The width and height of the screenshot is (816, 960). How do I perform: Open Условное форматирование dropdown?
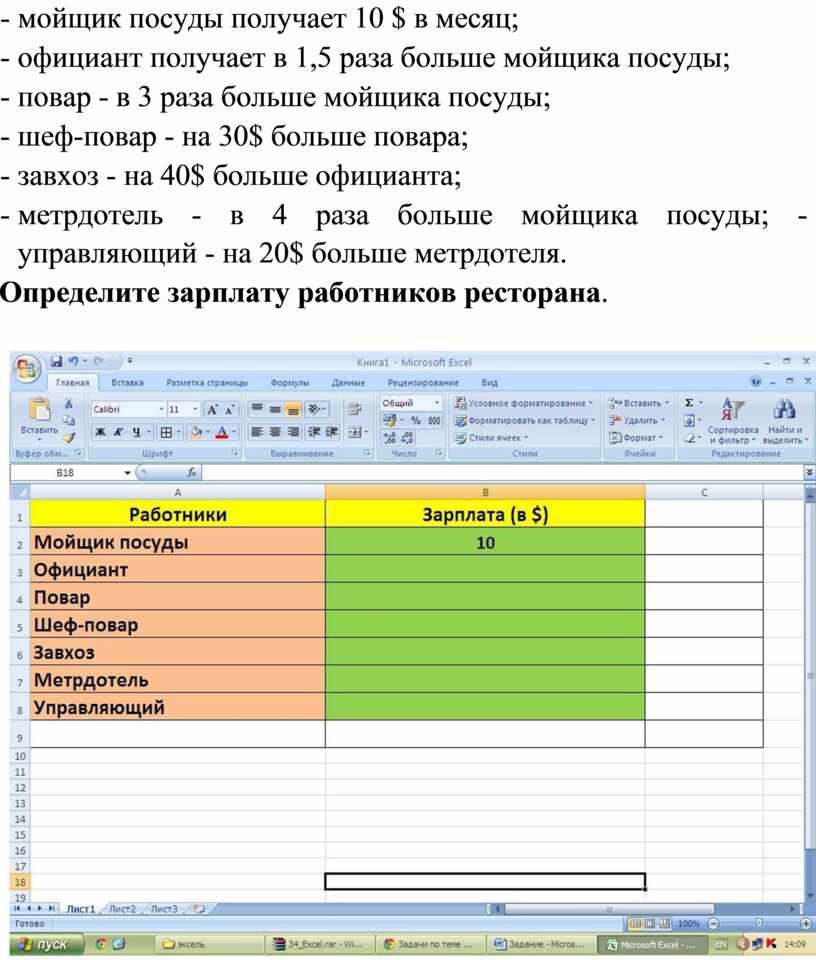[x=523, y=403]
